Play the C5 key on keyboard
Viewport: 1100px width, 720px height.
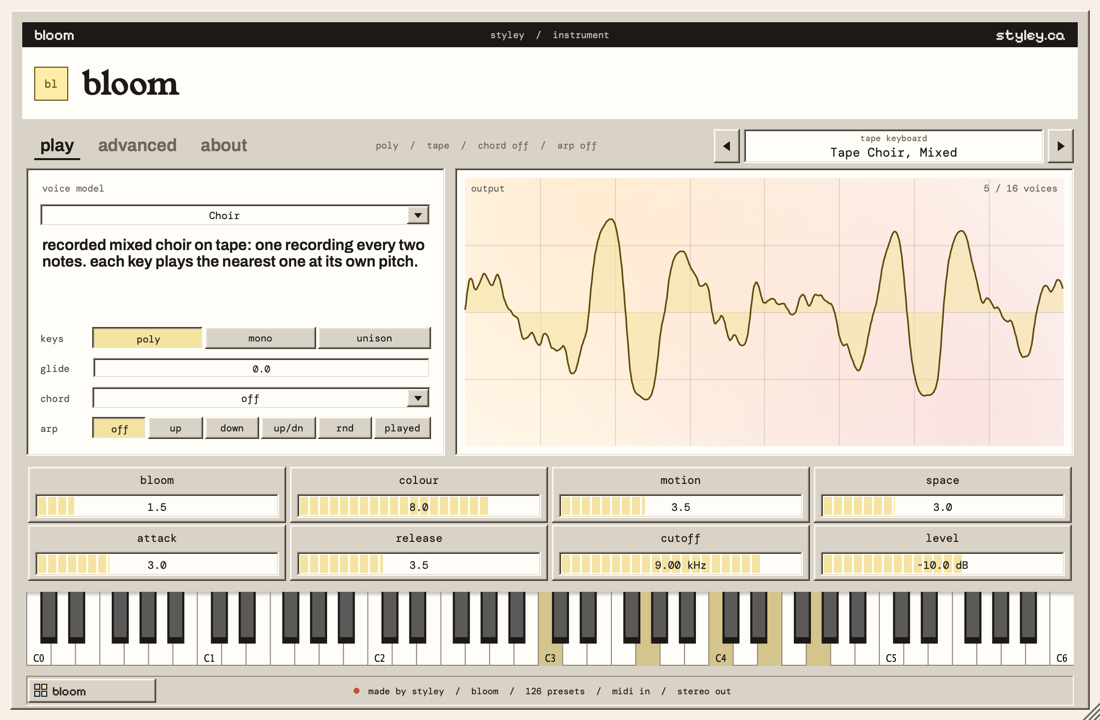[x=891, y=653]
